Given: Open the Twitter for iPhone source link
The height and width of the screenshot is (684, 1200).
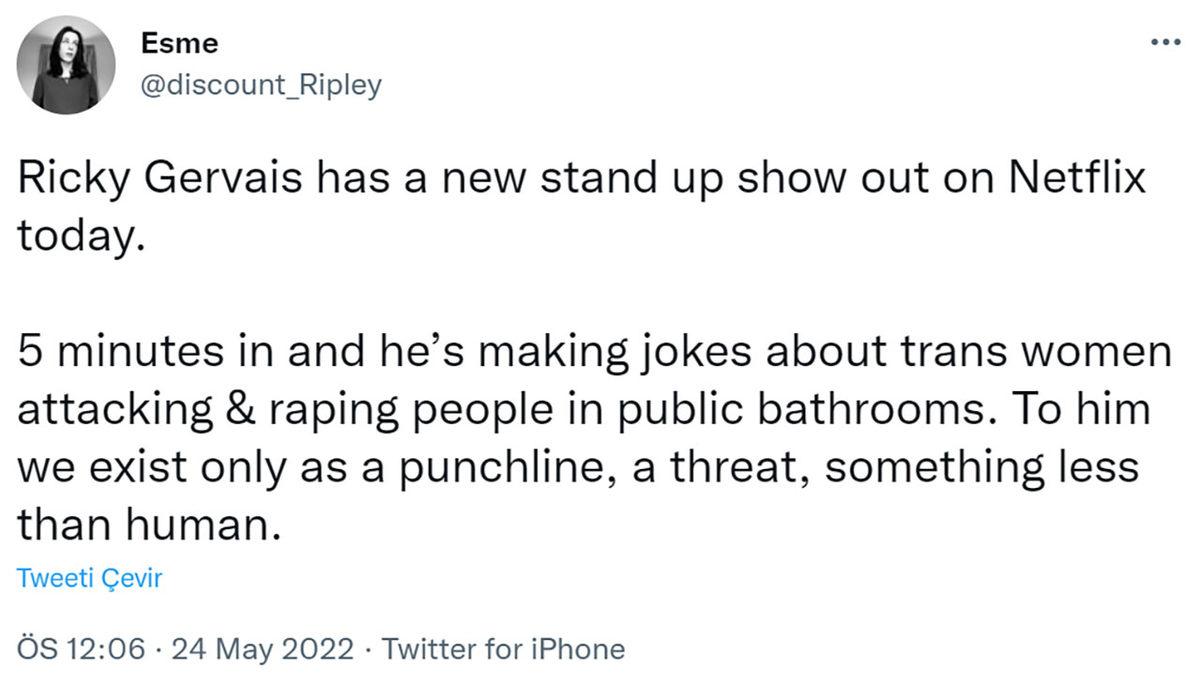Looking at the screenshot, I should coord(504,649).
